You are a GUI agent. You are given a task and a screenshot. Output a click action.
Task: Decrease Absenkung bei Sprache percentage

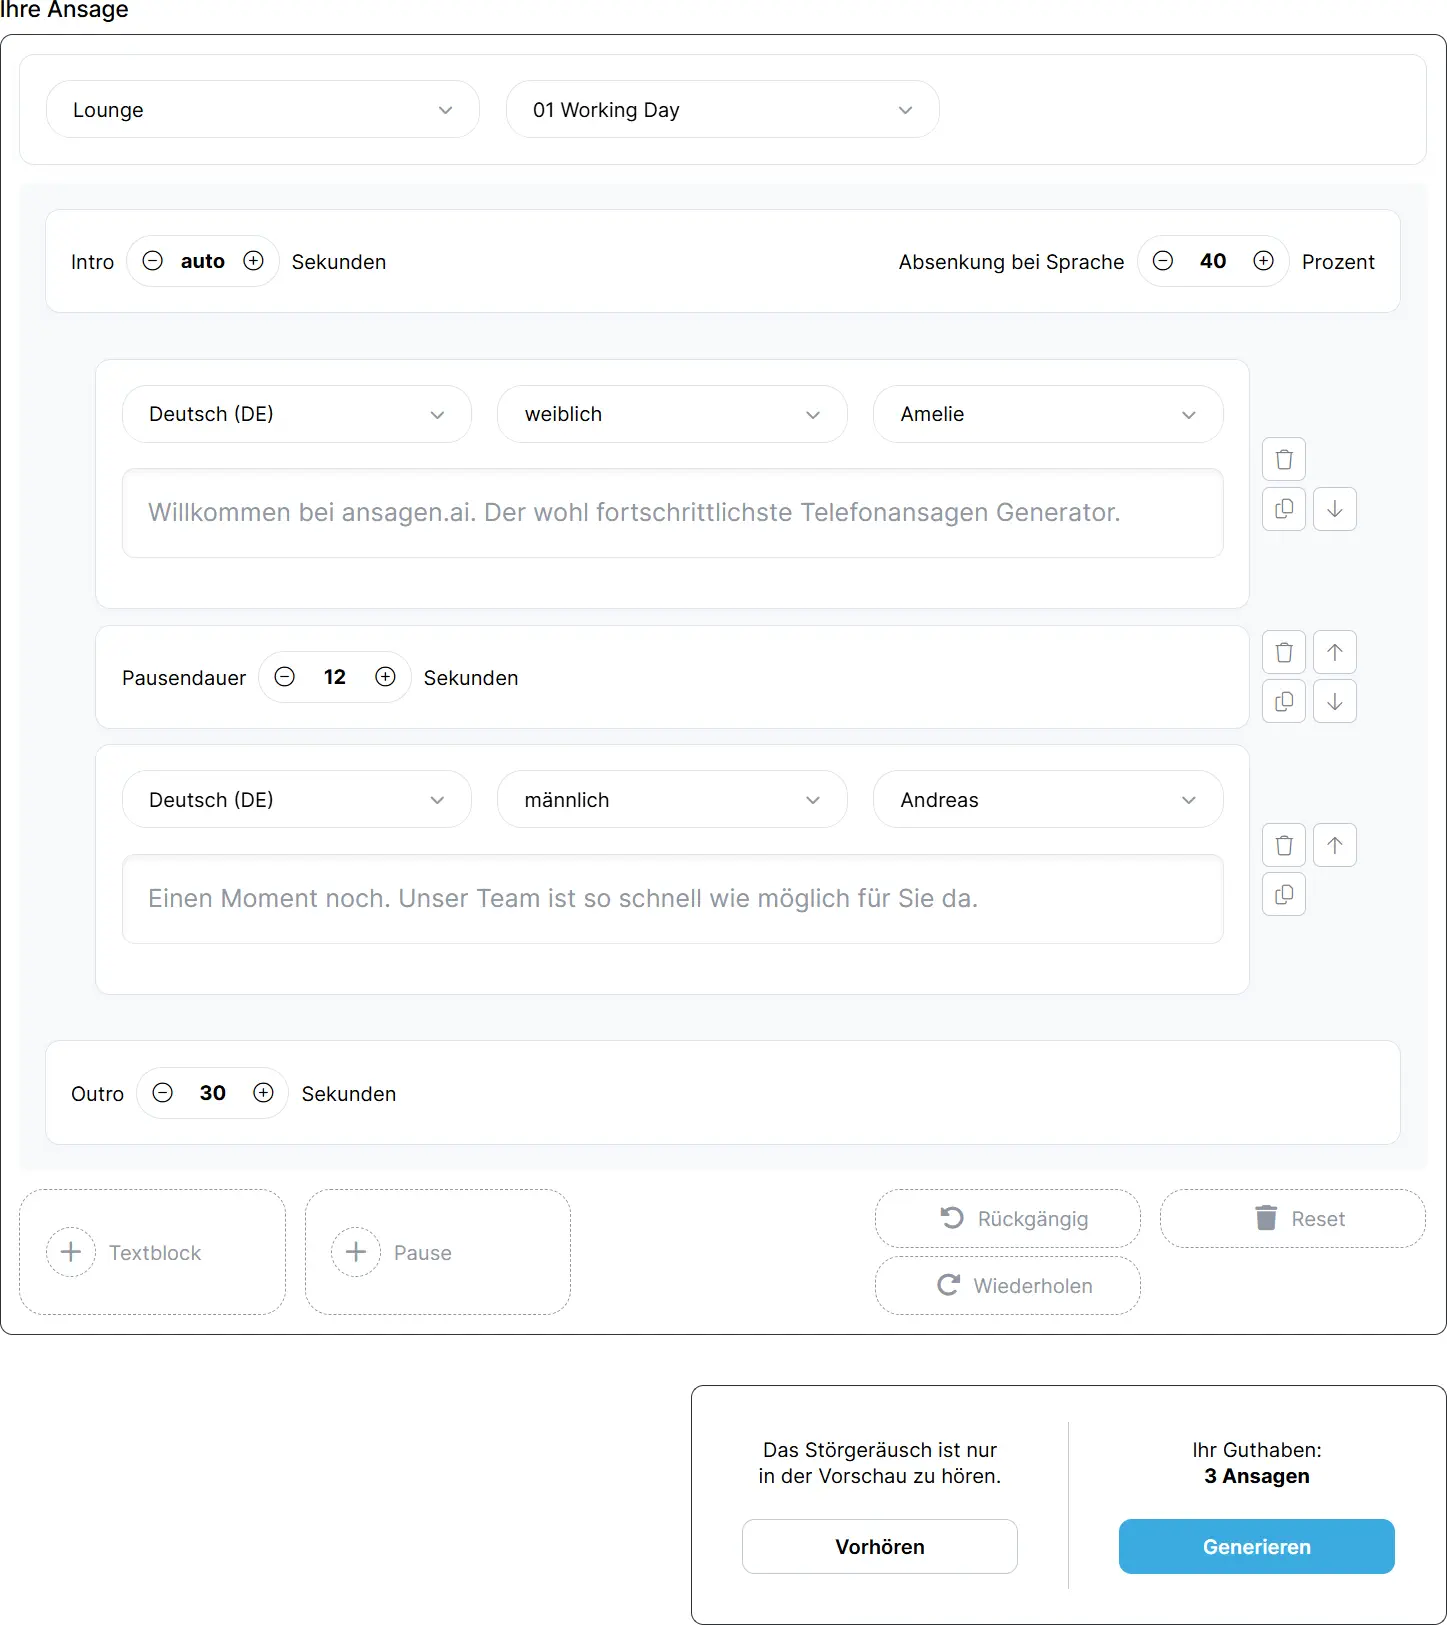pos(1163,261)
